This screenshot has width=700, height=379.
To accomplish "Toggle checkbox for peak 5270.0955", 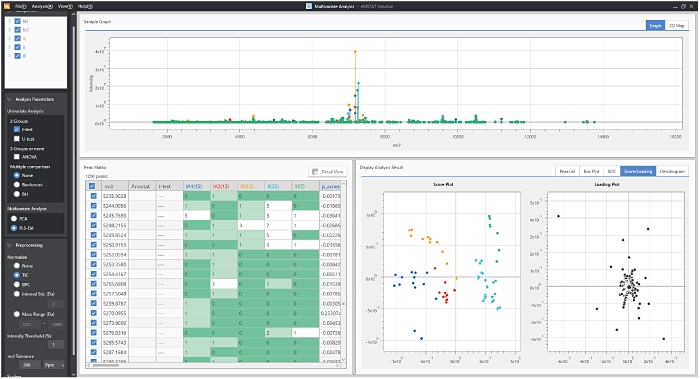I will pos(93,313).
